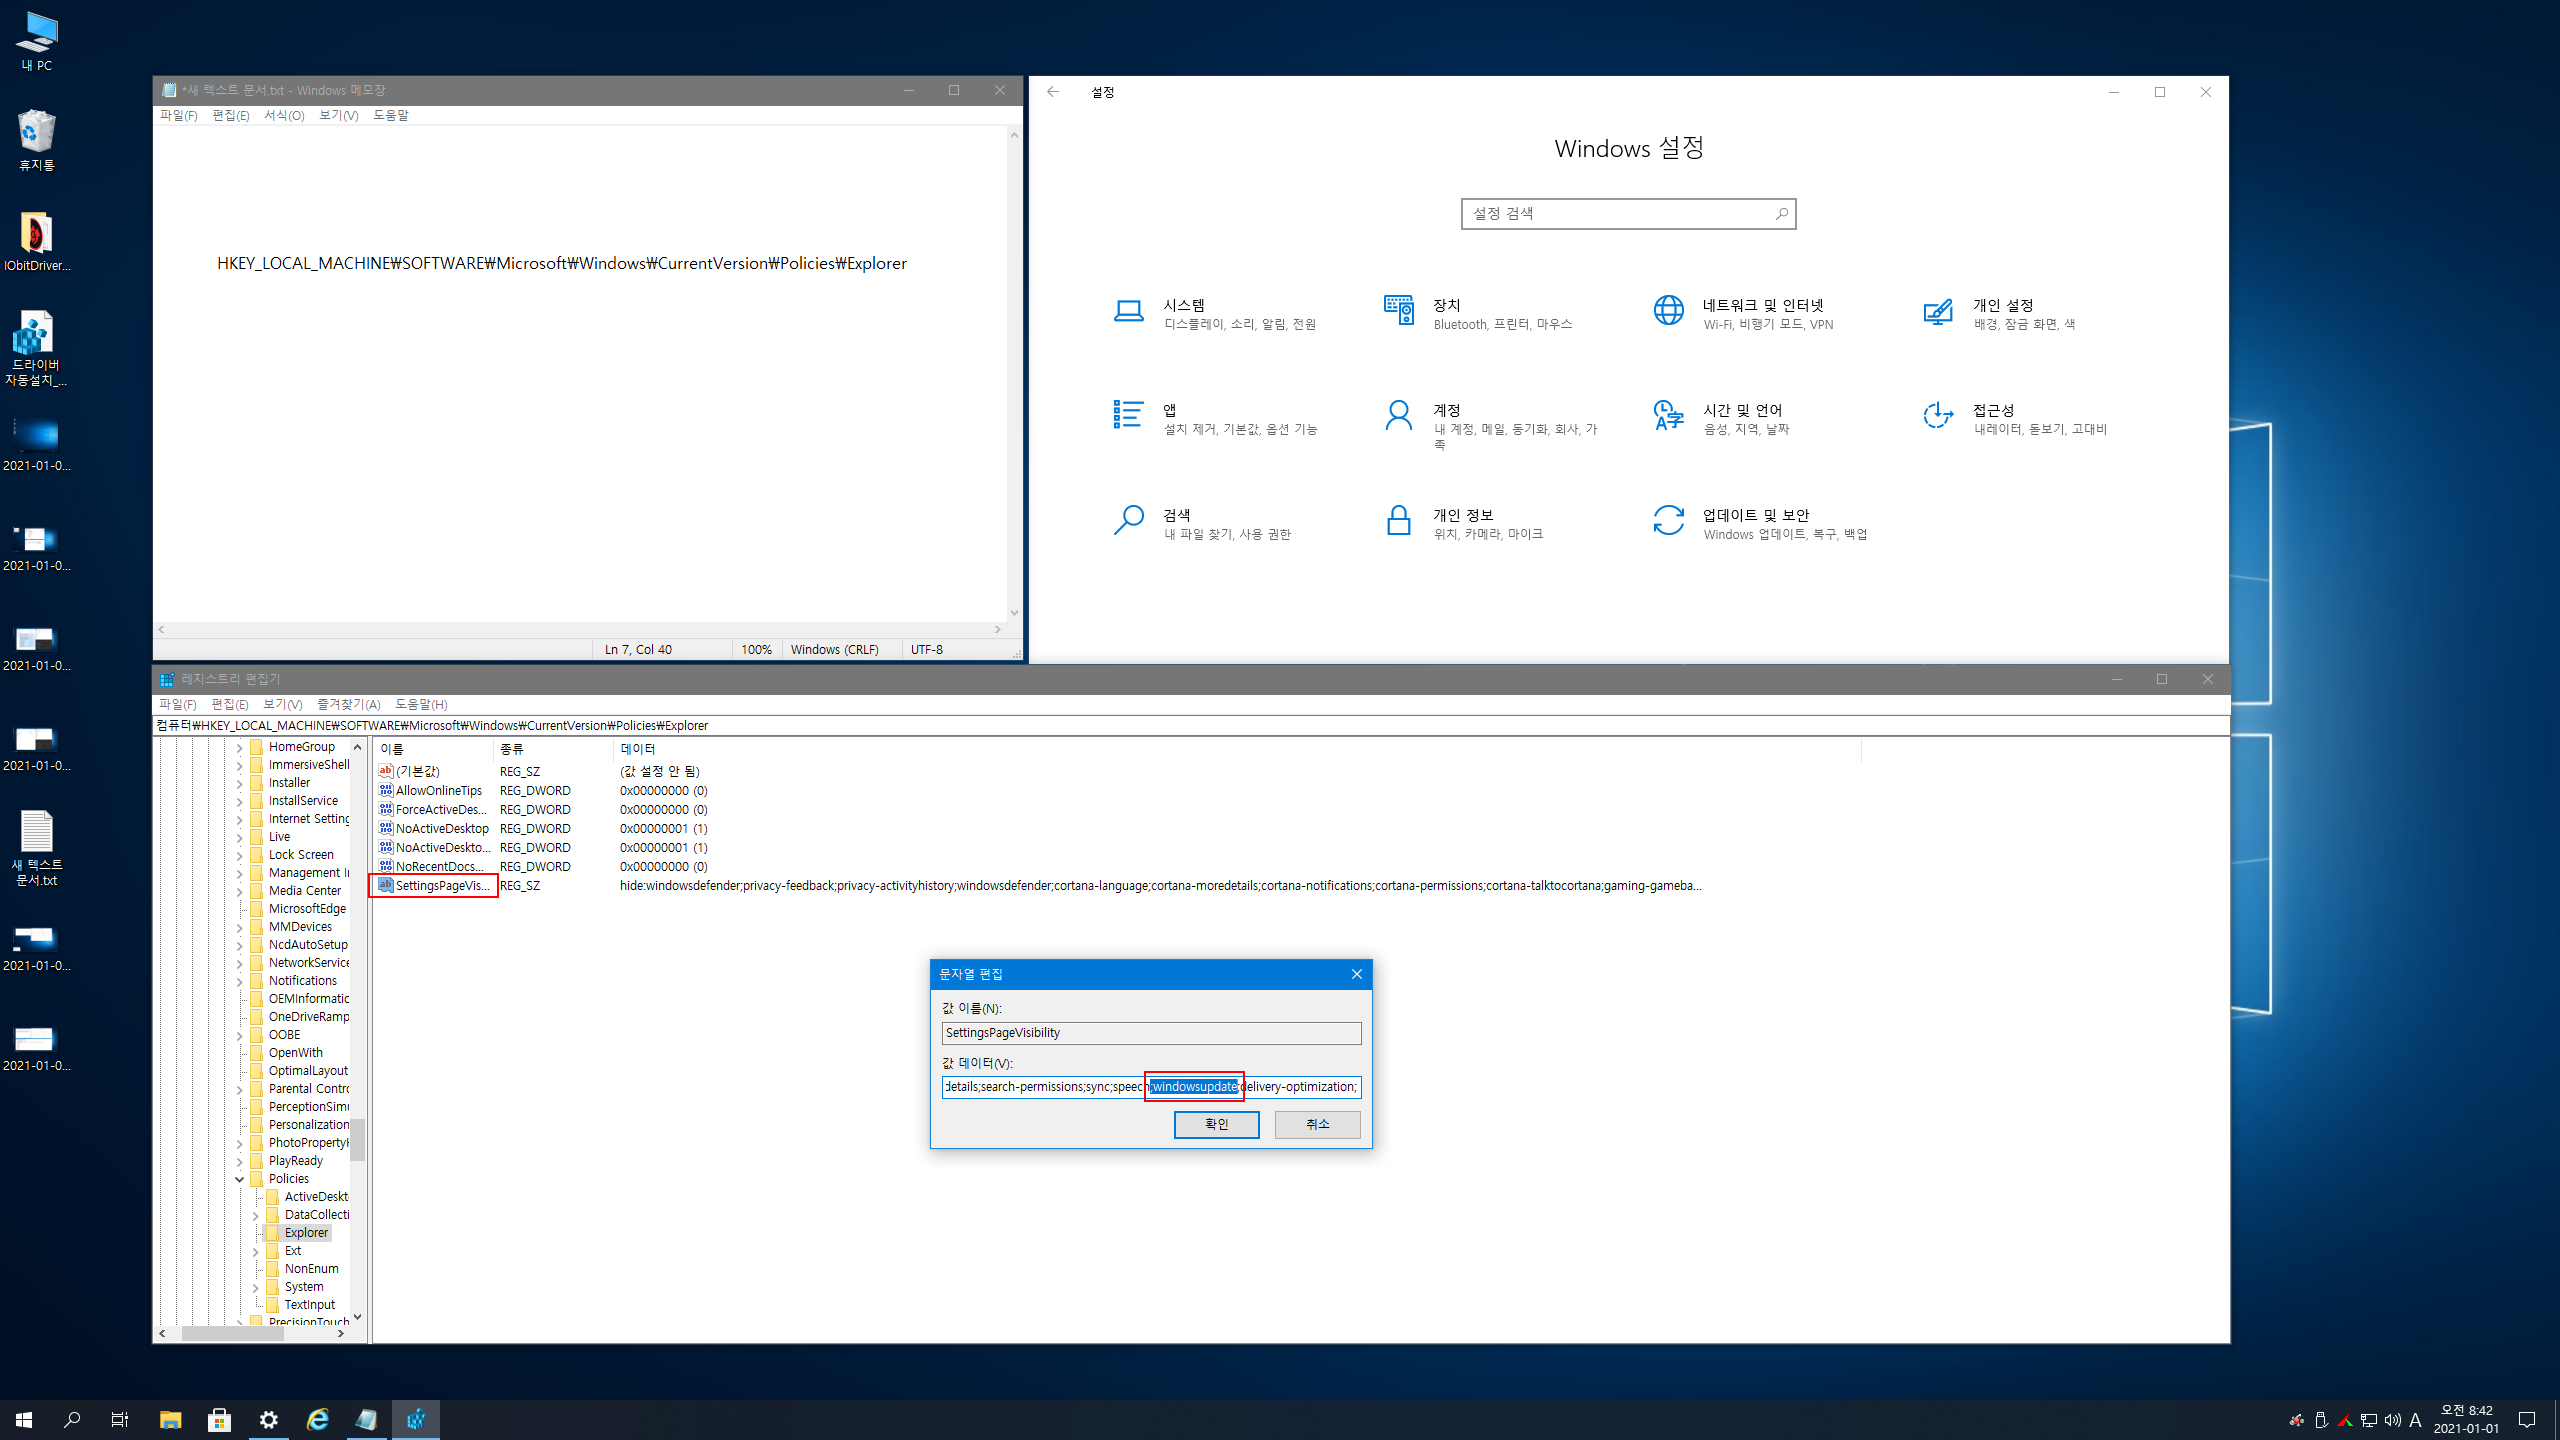Viewport: 2560px width, 1440px height.
Task: Open Microsoft Store from the taskbar
Action: point(219,1419)
